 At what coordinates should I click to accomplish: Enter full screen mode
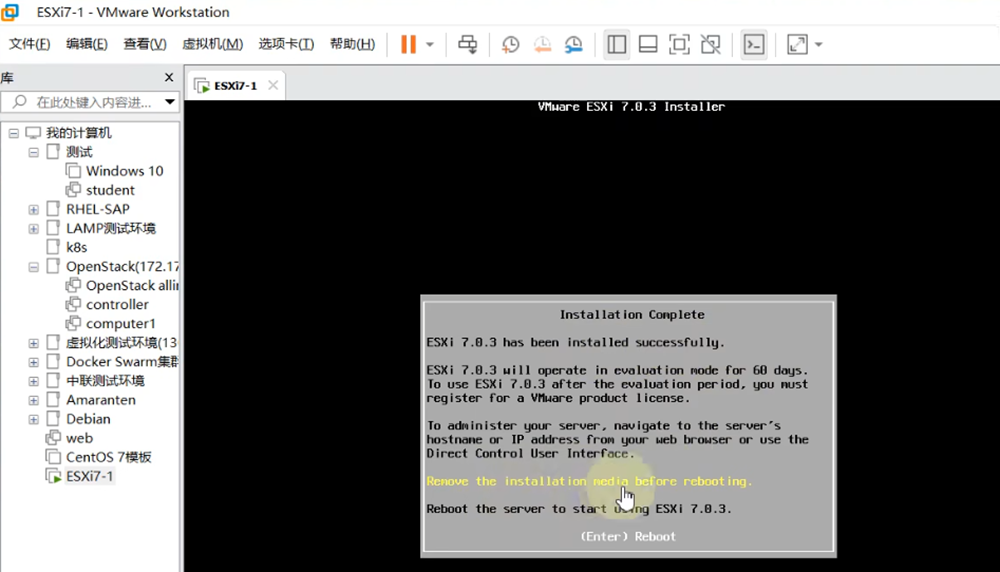coord(679,44)
